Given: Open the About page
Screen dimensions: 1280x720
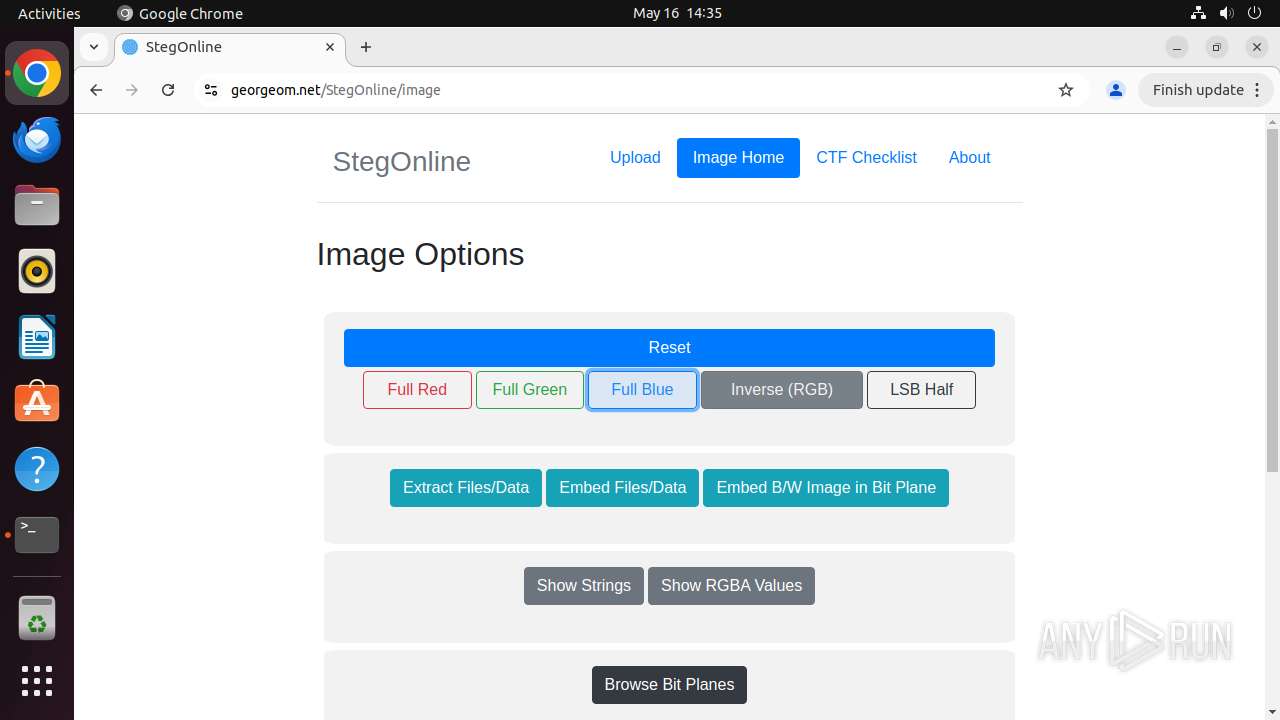Looking at the screenshot, I should coord(969,158).
